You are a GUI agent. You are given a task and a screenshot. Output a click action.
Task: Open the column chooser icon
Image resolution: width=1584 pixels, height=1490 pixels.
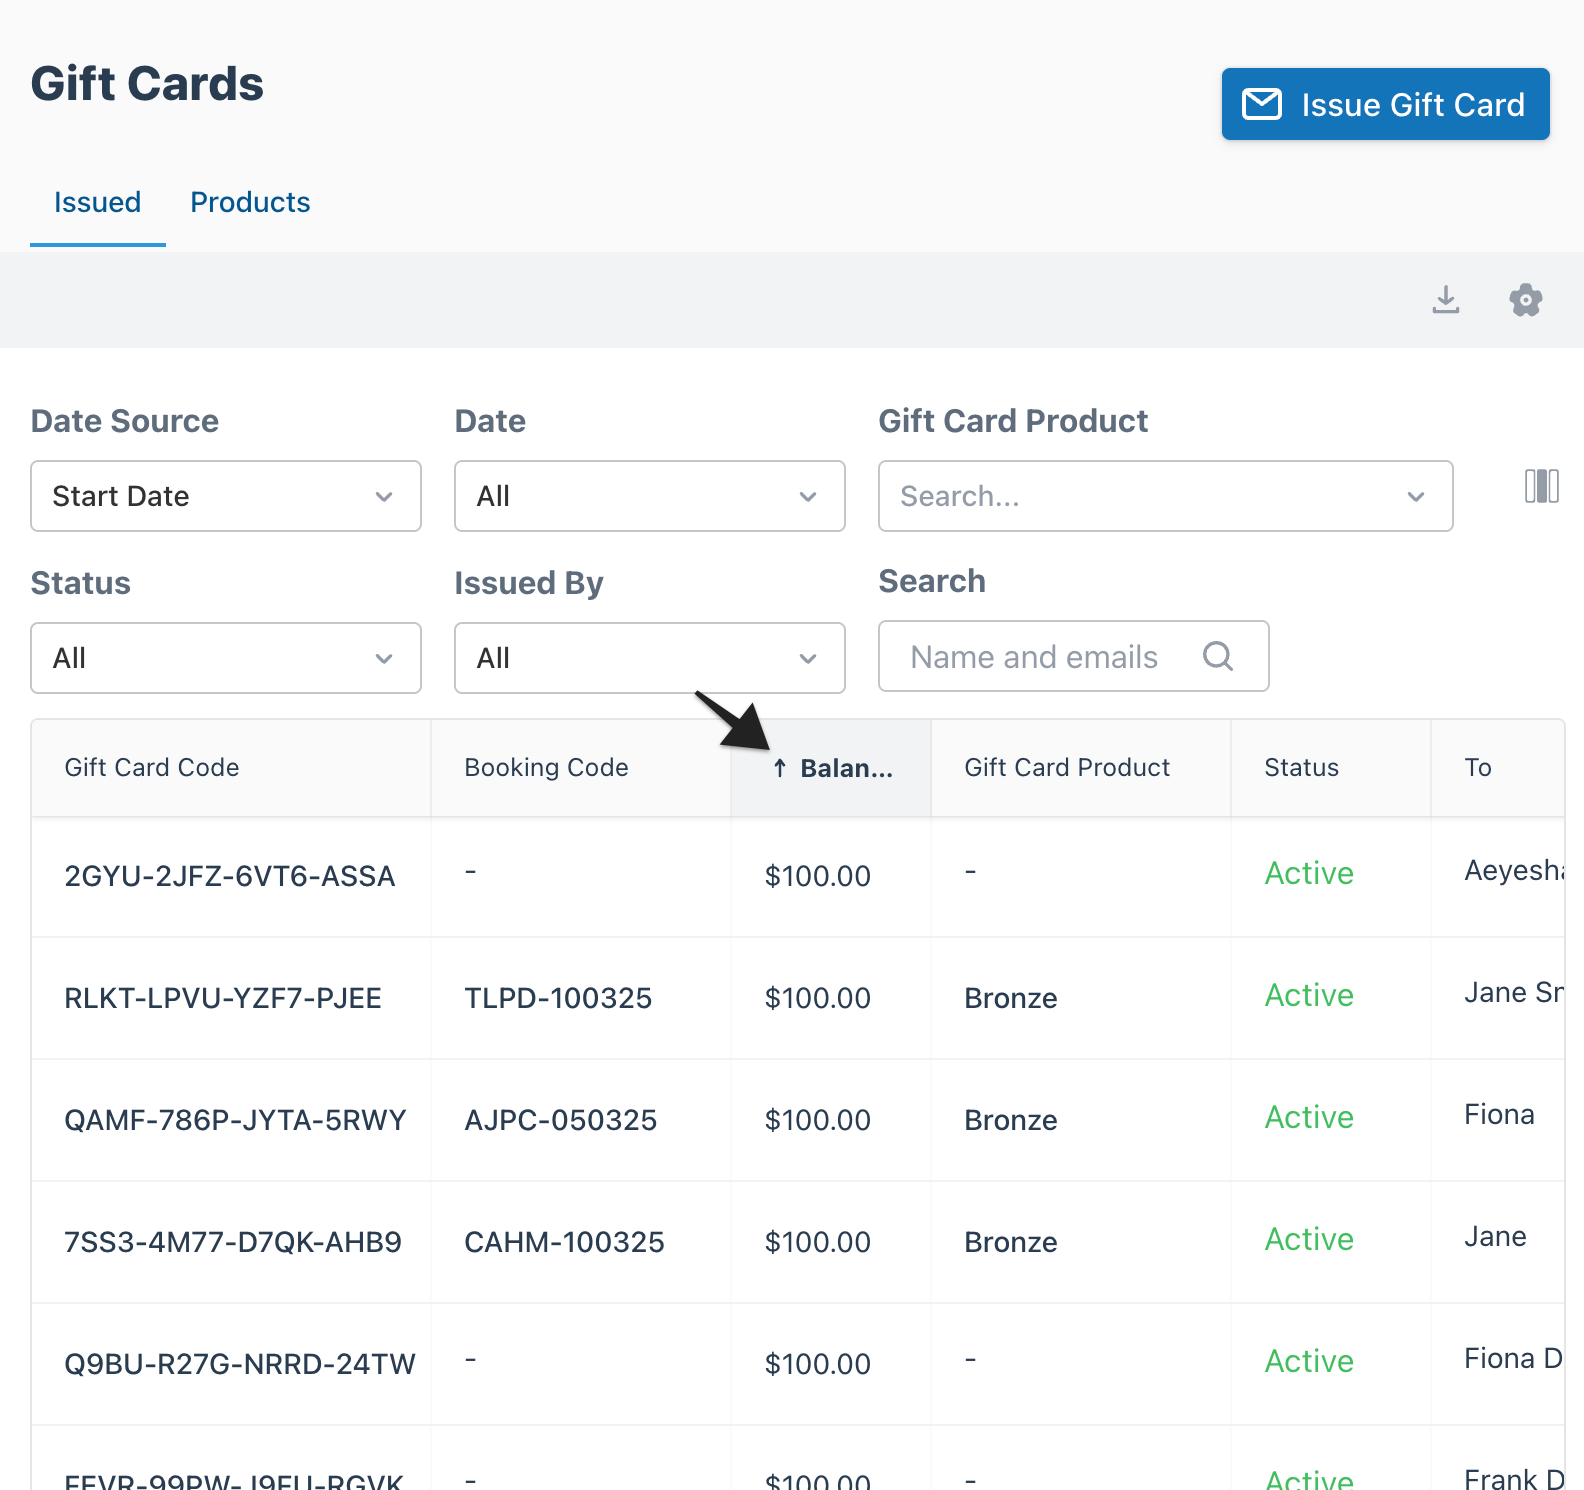tap(1541, 486)
